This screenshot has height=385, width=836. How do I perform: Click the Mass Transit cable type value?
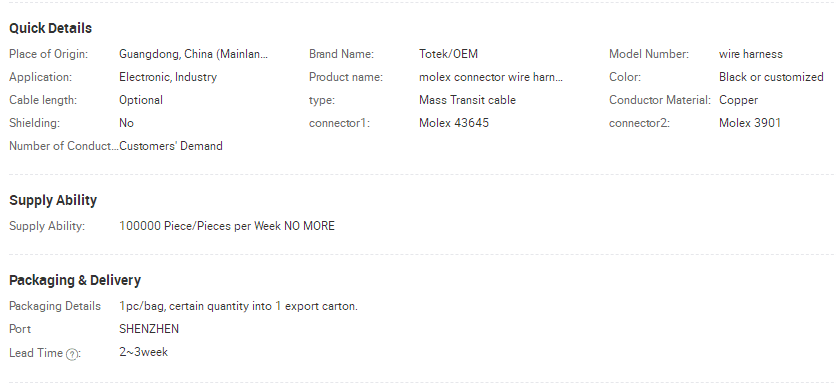tap(467, 100)
